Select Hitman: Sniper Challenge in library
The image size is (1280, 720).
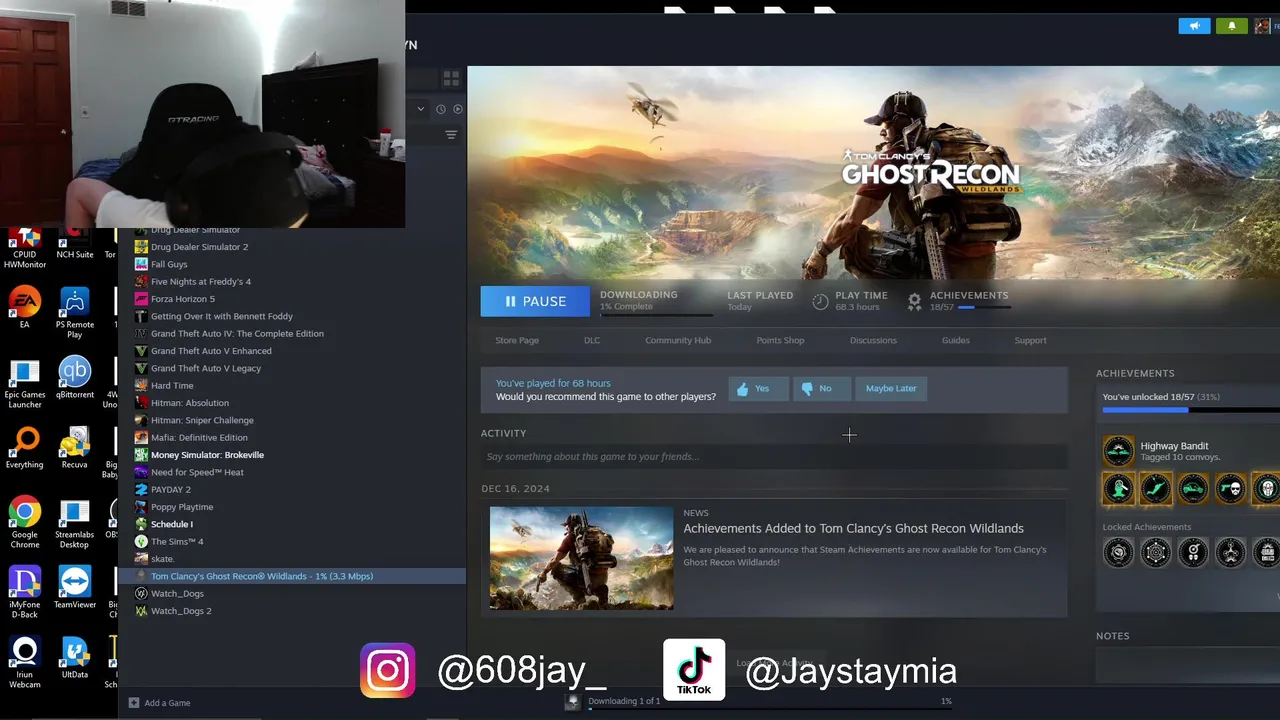202,420
